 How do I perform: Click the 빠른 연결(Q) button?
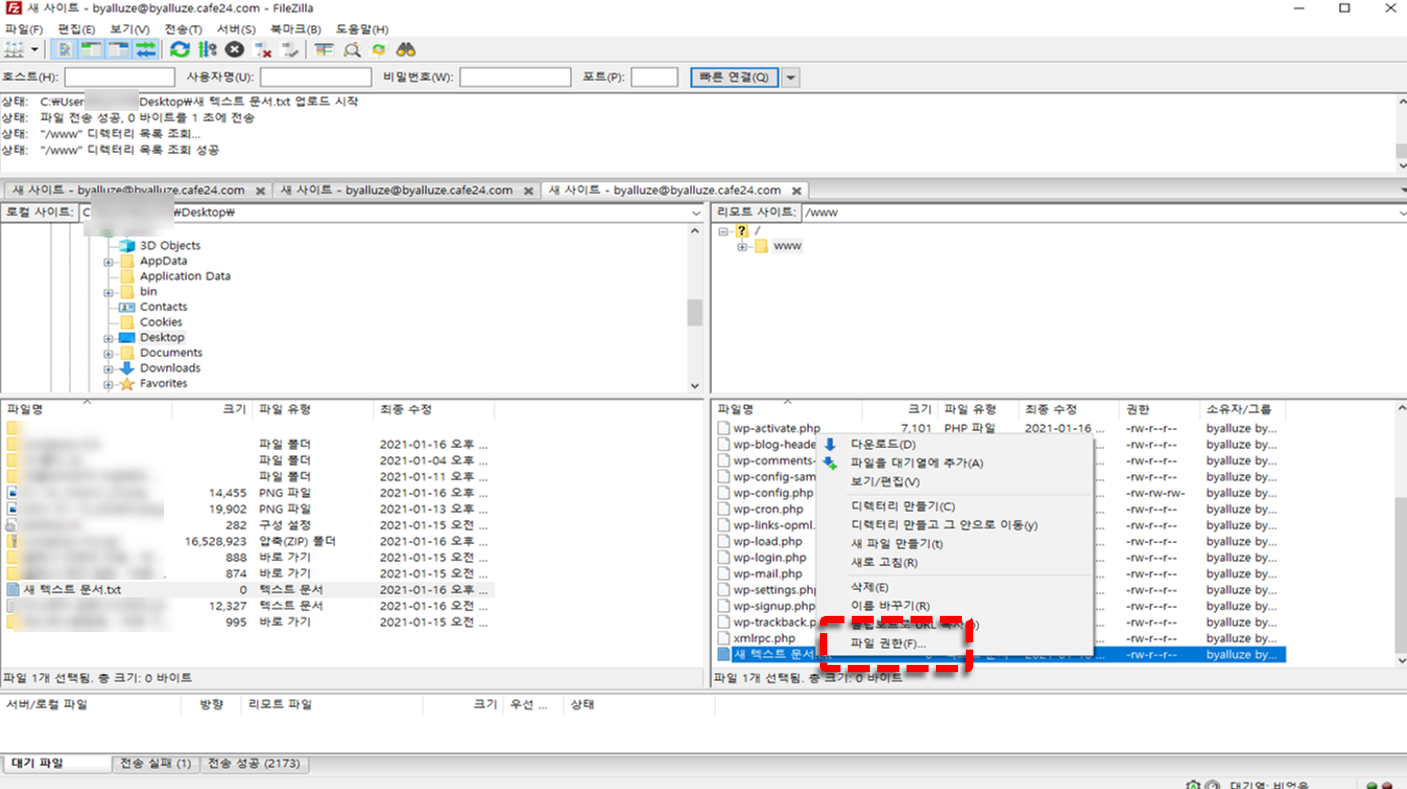[x=734, y=77]
